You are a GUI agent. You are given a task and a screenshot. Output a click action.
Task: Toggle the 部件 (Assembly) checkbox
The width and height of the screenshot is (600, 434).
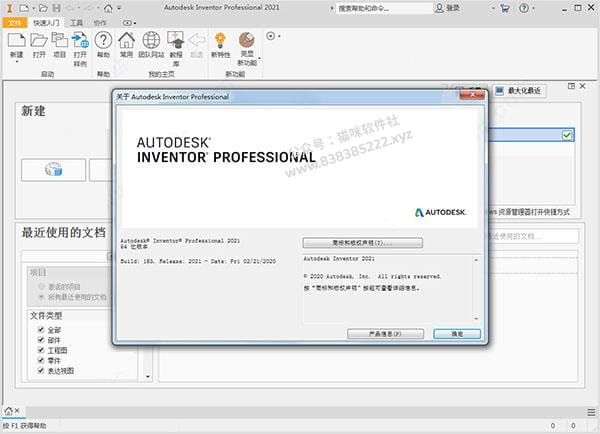(41, 340)
